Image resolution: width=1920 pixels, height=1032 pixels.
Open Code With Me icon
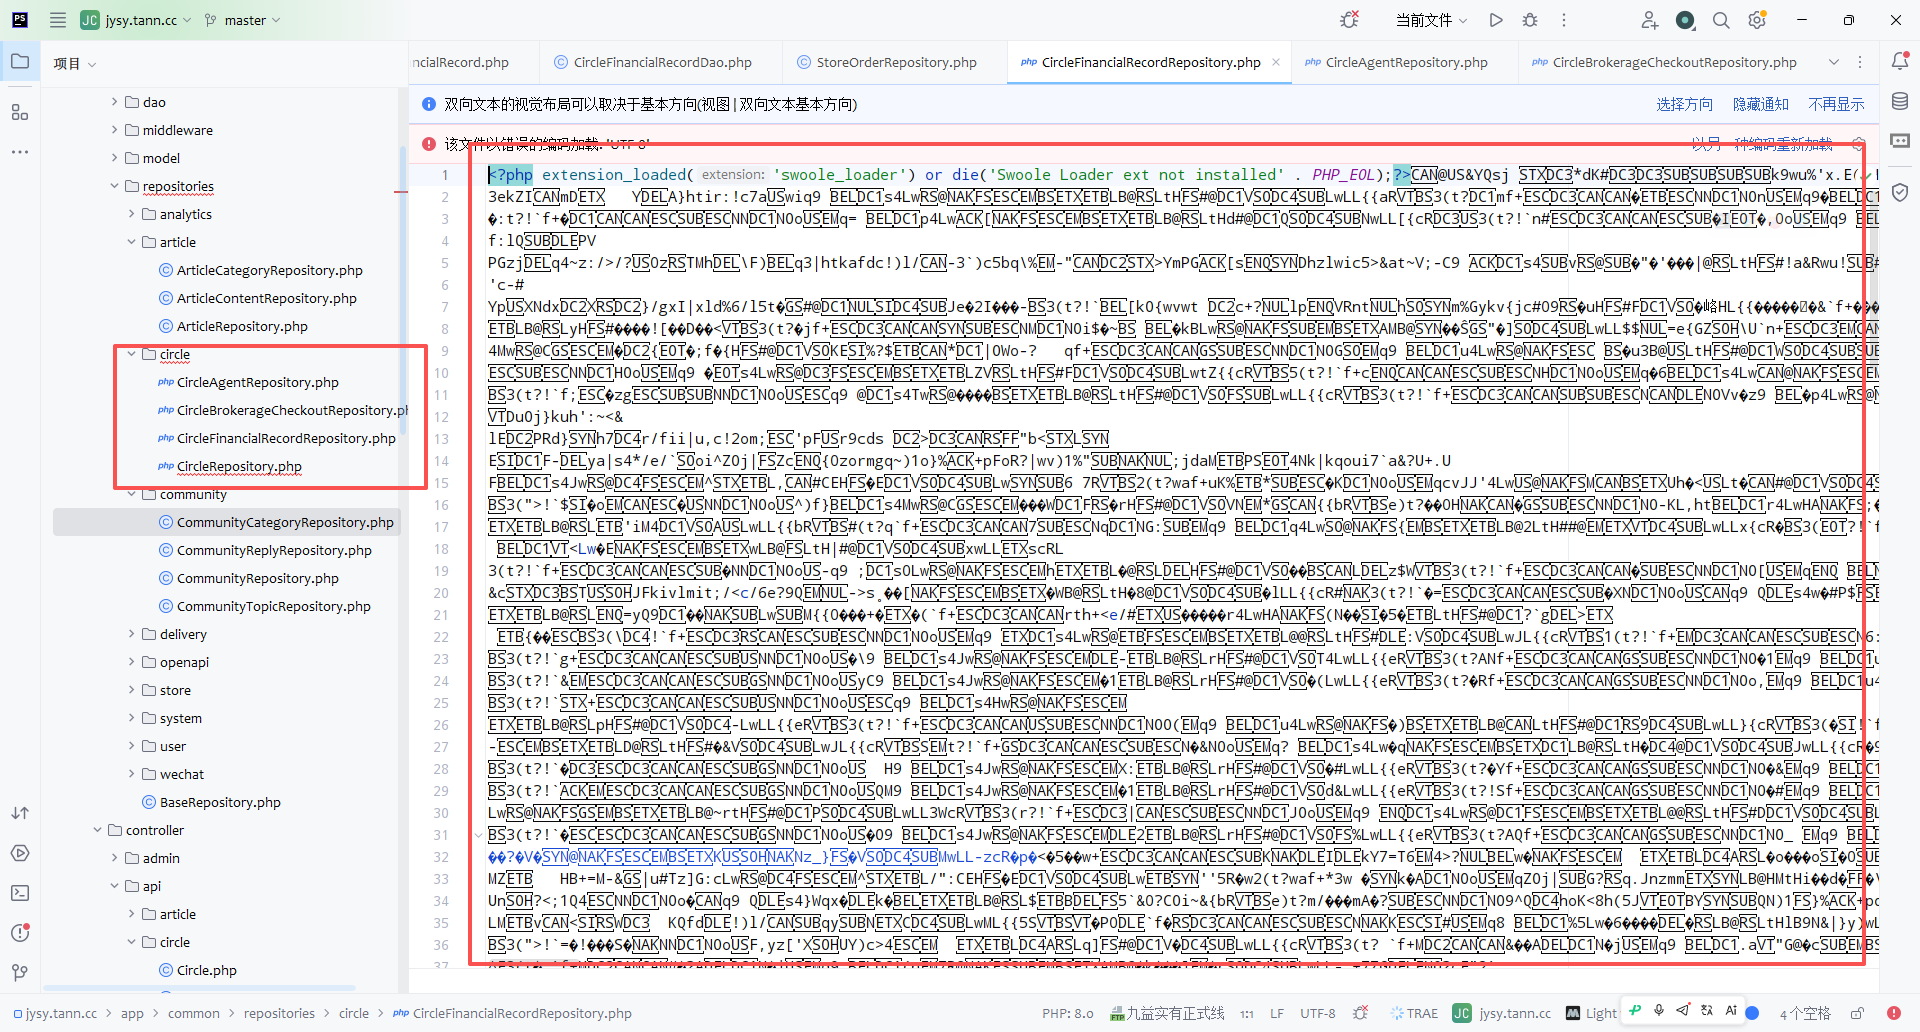click(1650, 20)
